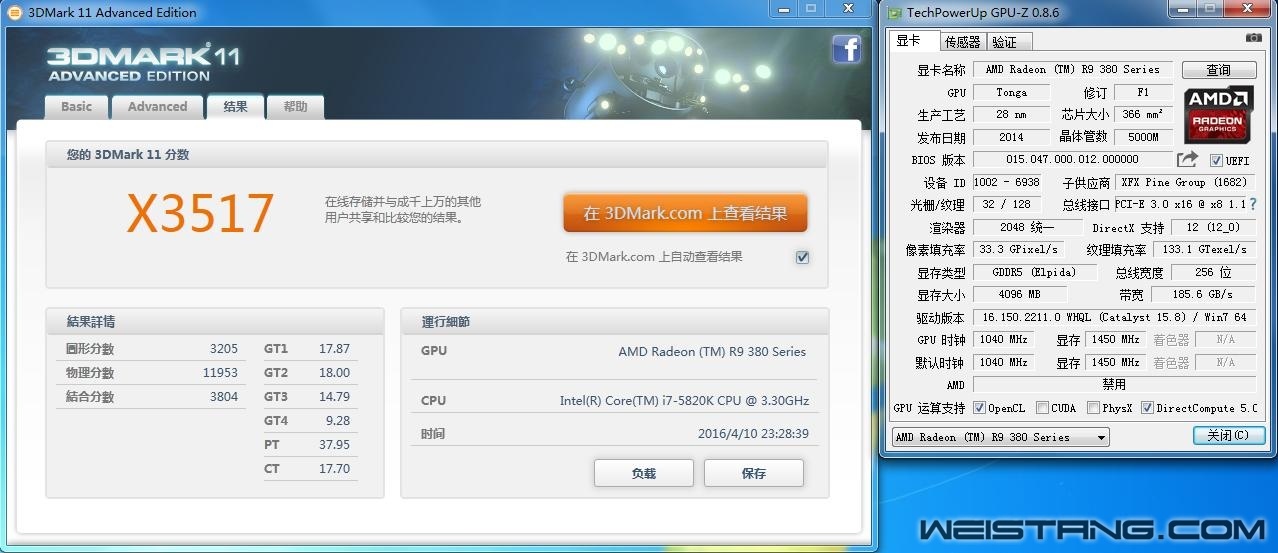Click the GPU field showing Tonga
Image resolution: width=1278 pixels, height=553 pixels.
tap(1011, 92)
